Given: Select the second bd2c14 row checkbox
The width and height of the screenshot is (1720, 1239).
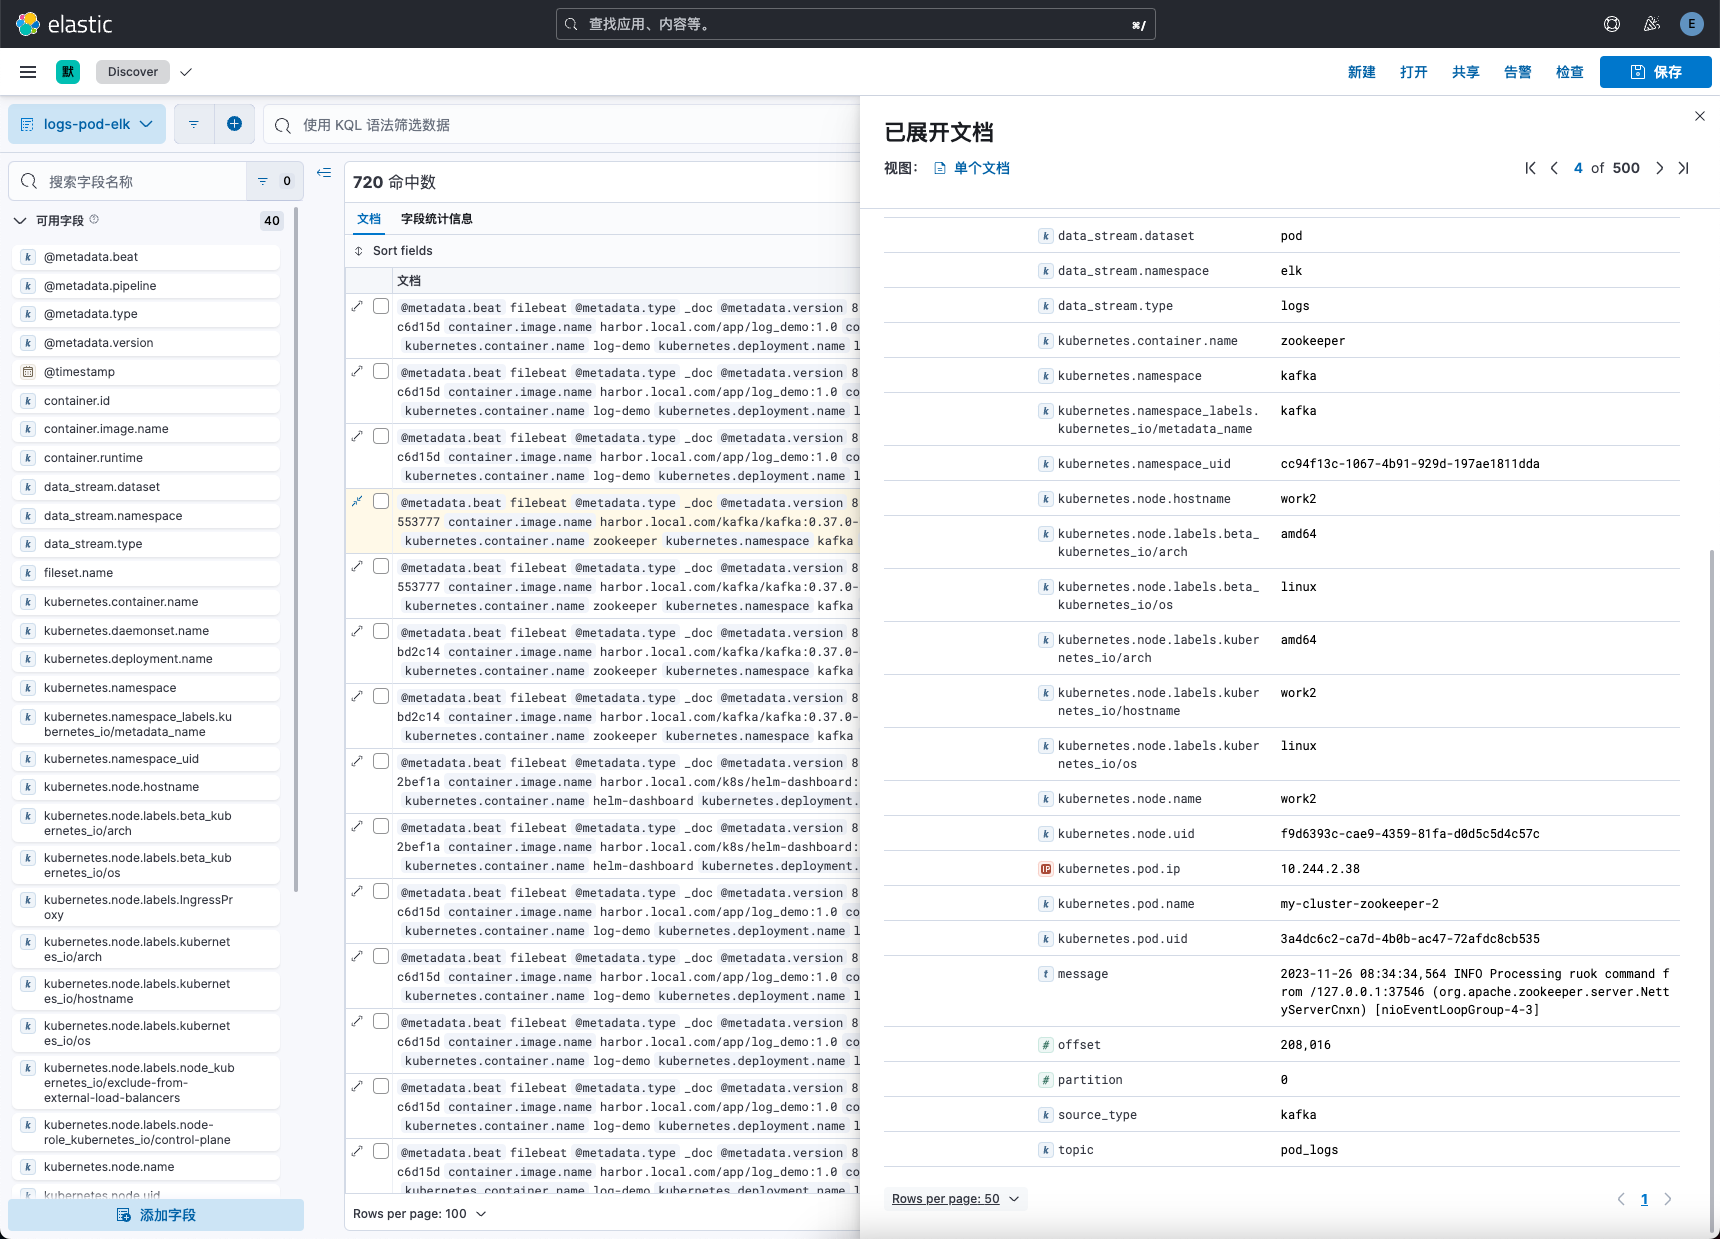Looking at the screenshot, I should (381, 696).
